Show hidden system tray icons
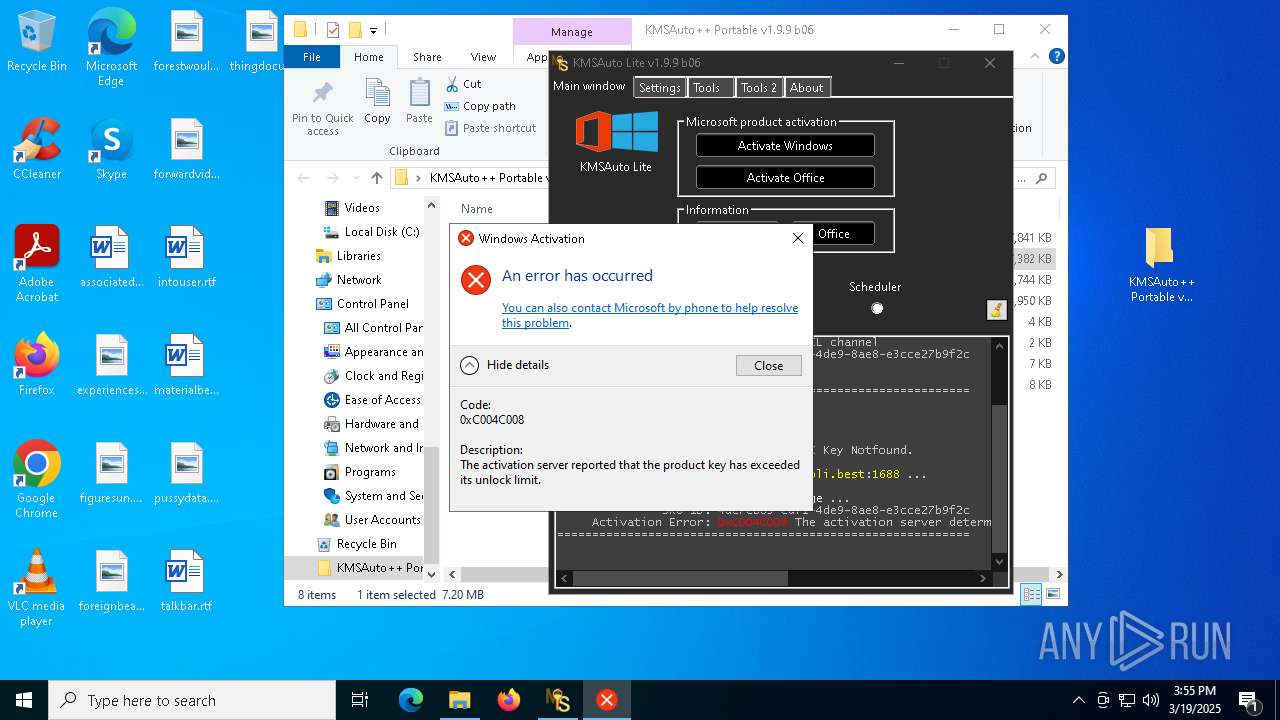 pyautogui.click(x=1078, y=700)
